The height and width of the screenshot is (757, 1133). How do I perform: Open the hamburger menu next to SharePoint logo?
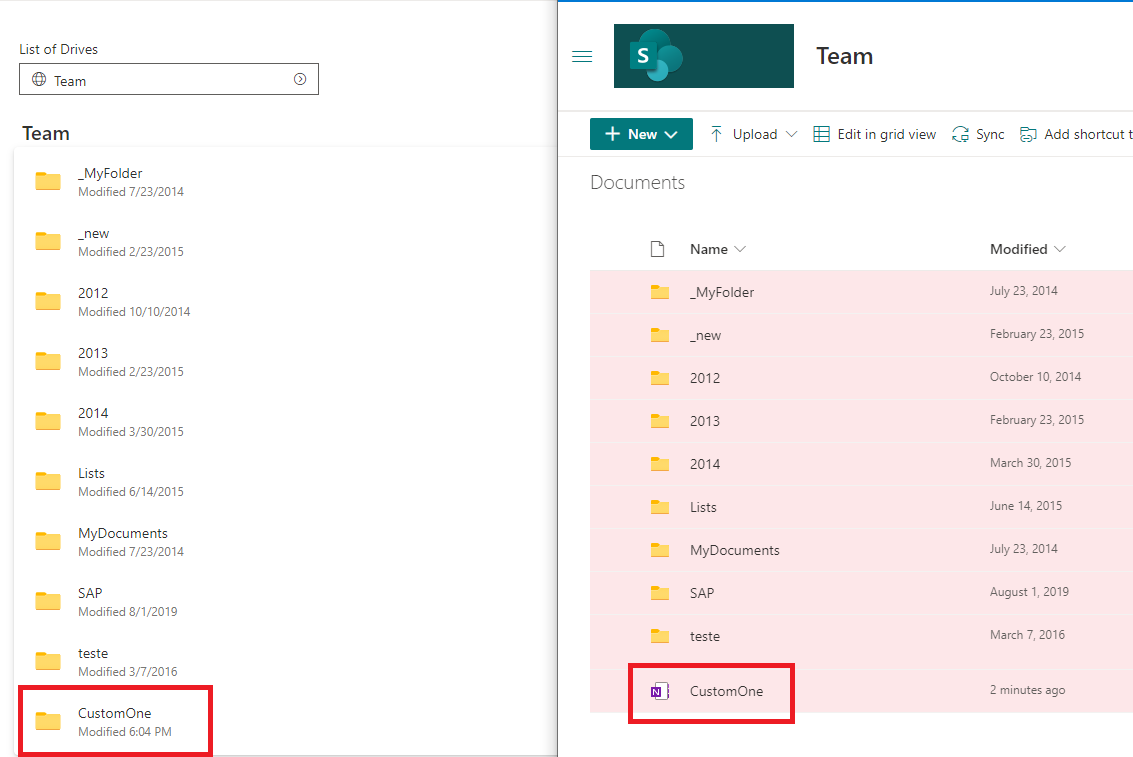(x=582, y=57)
